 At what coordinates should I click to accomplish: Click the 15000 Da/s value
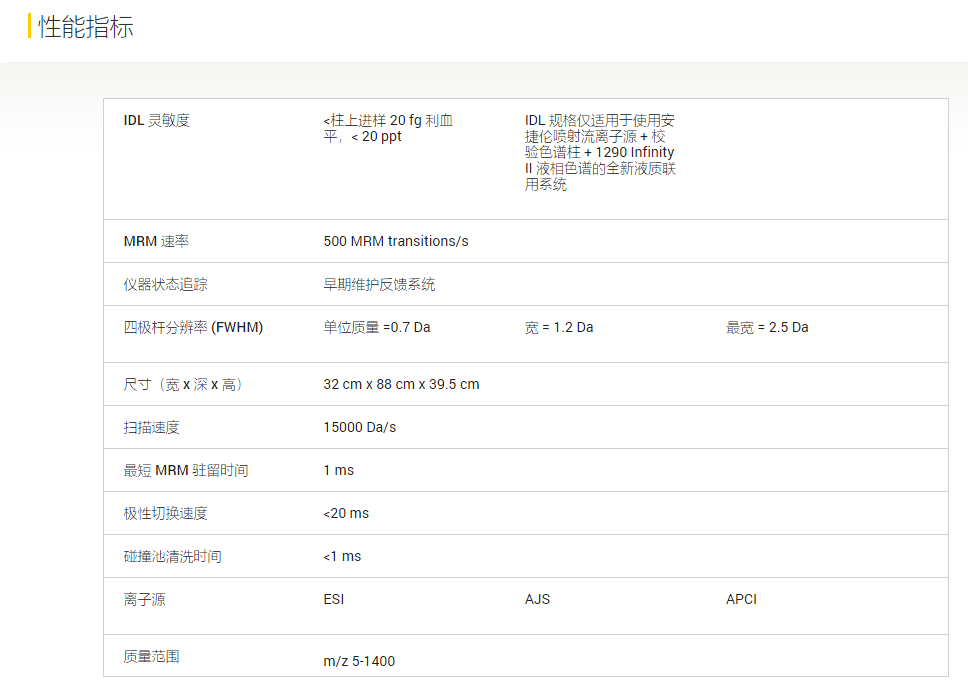click(x=360, y=427)
